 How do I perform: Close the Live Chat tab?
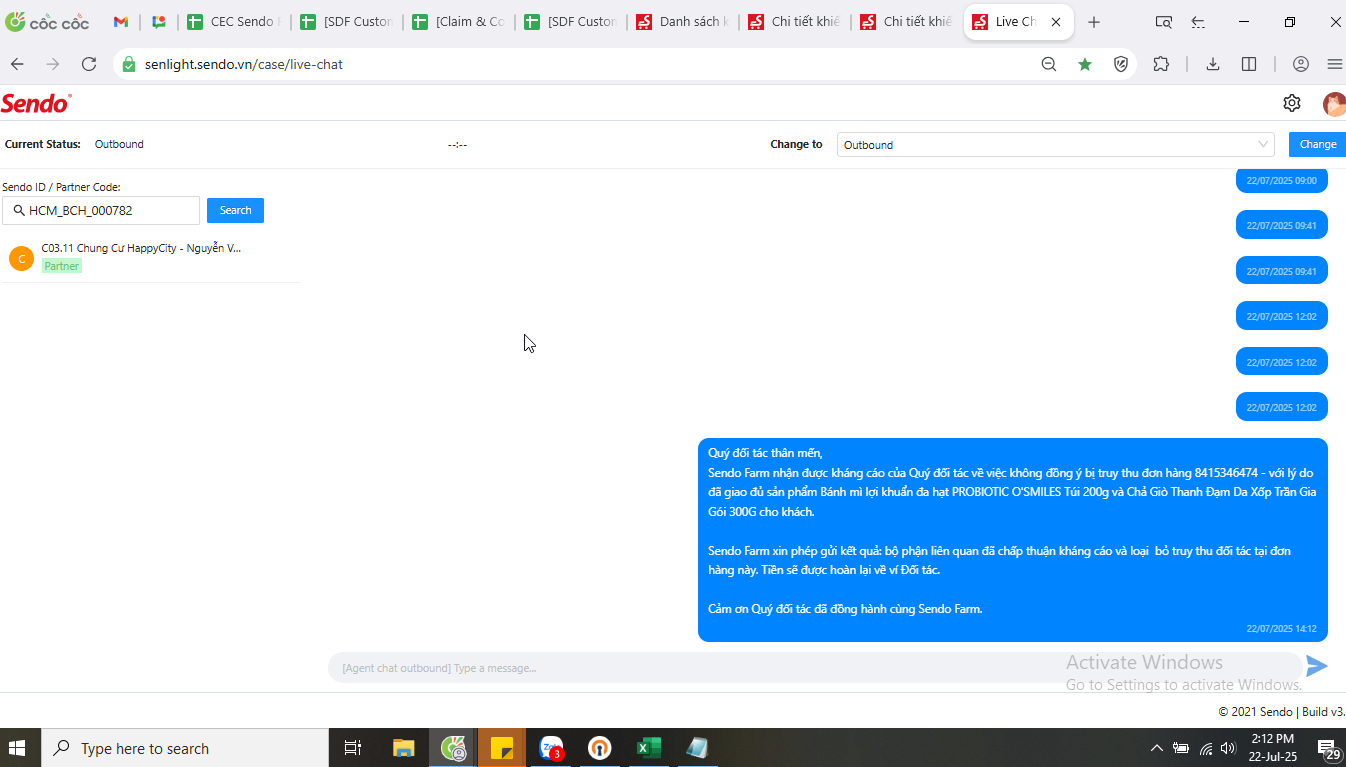coord(1056,22)
